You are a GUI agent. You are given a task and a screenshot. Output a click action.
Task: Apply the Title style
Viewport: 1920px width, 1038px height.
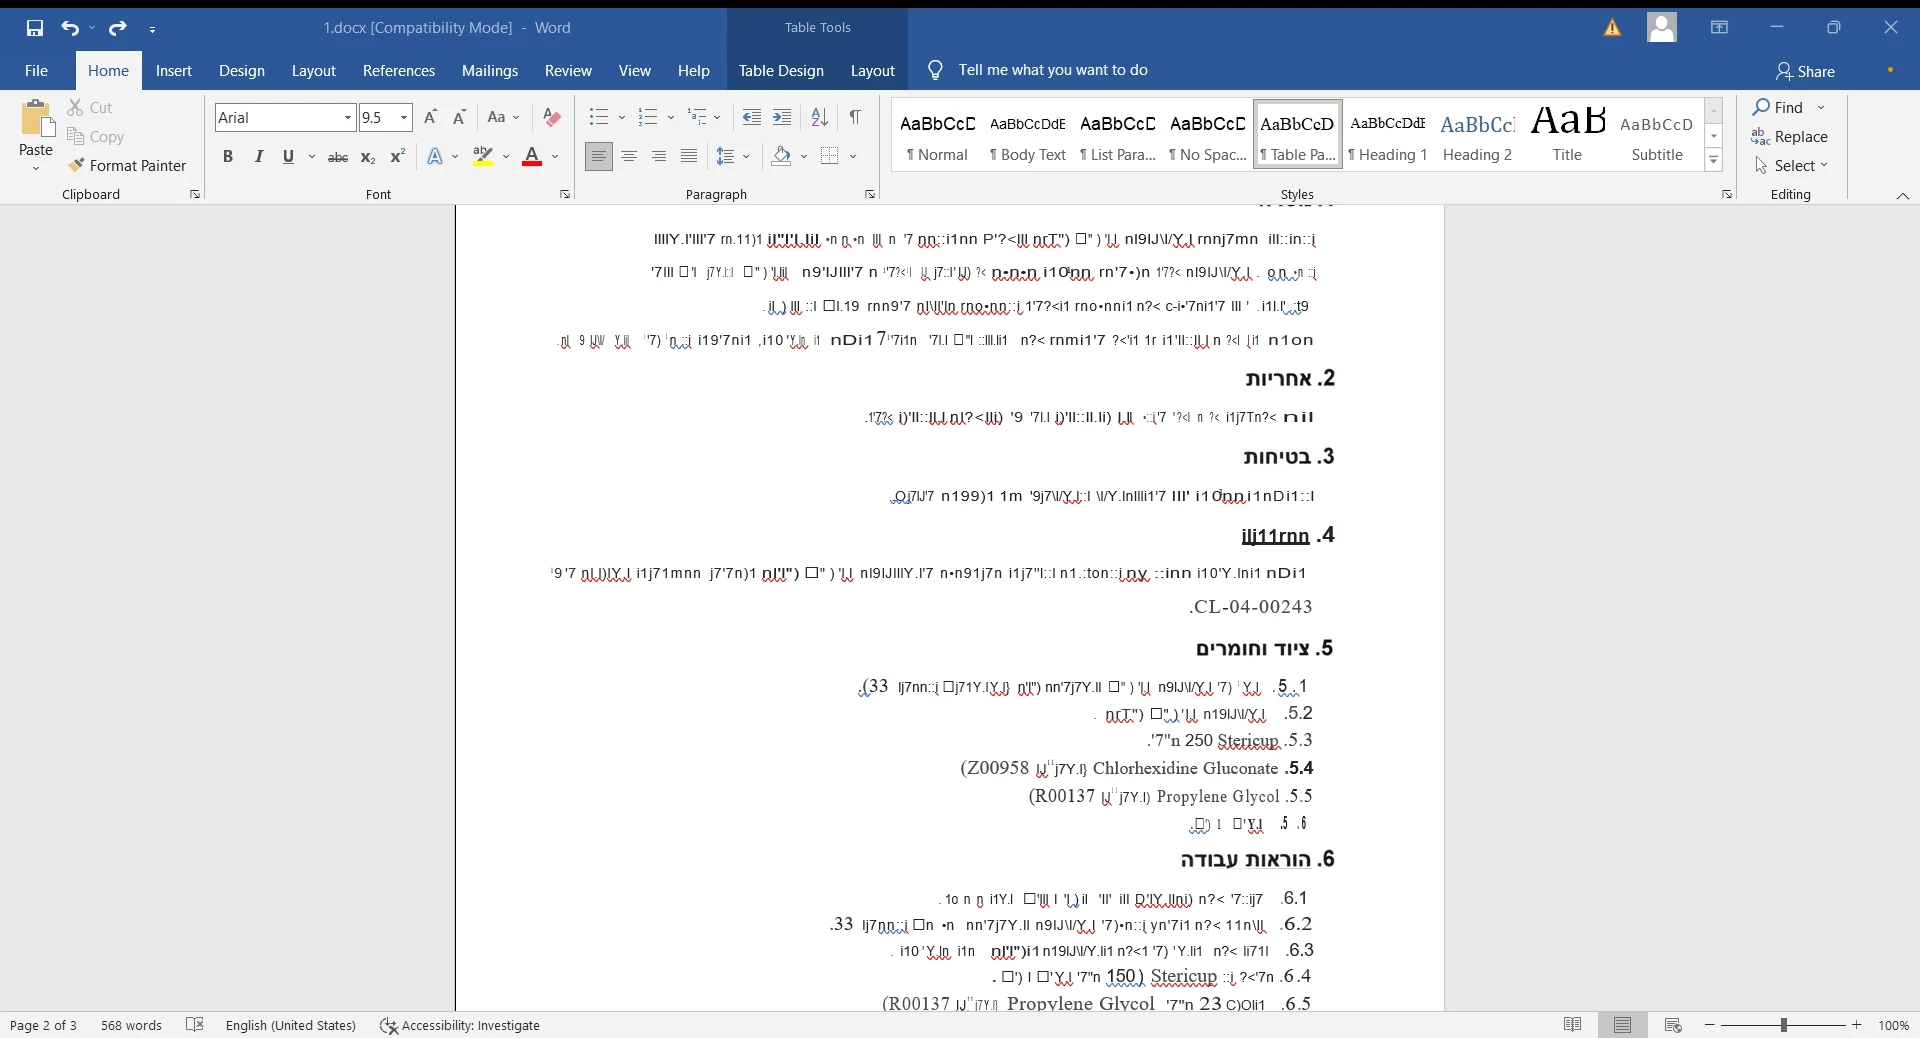[1568, 135]
